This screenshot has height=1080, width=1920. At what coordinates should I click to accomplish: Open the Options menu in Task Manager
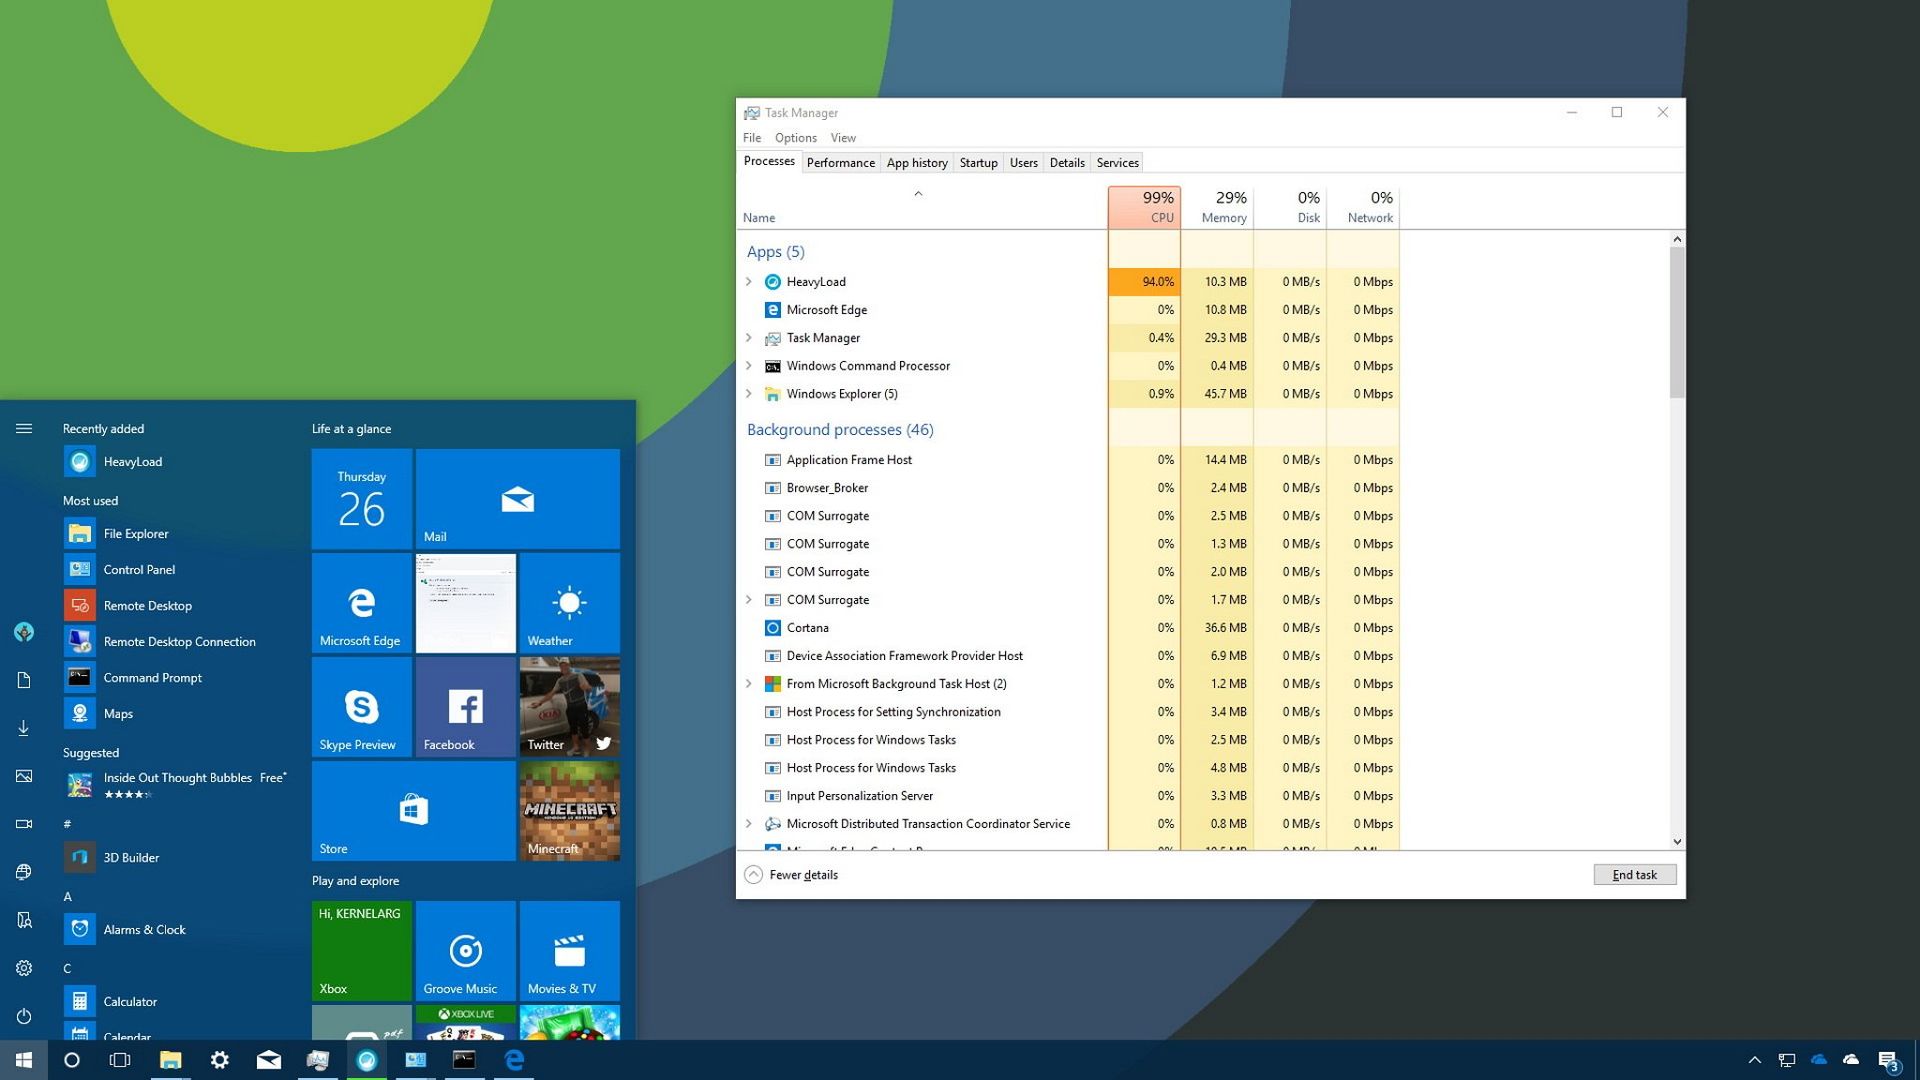point(795,137)
